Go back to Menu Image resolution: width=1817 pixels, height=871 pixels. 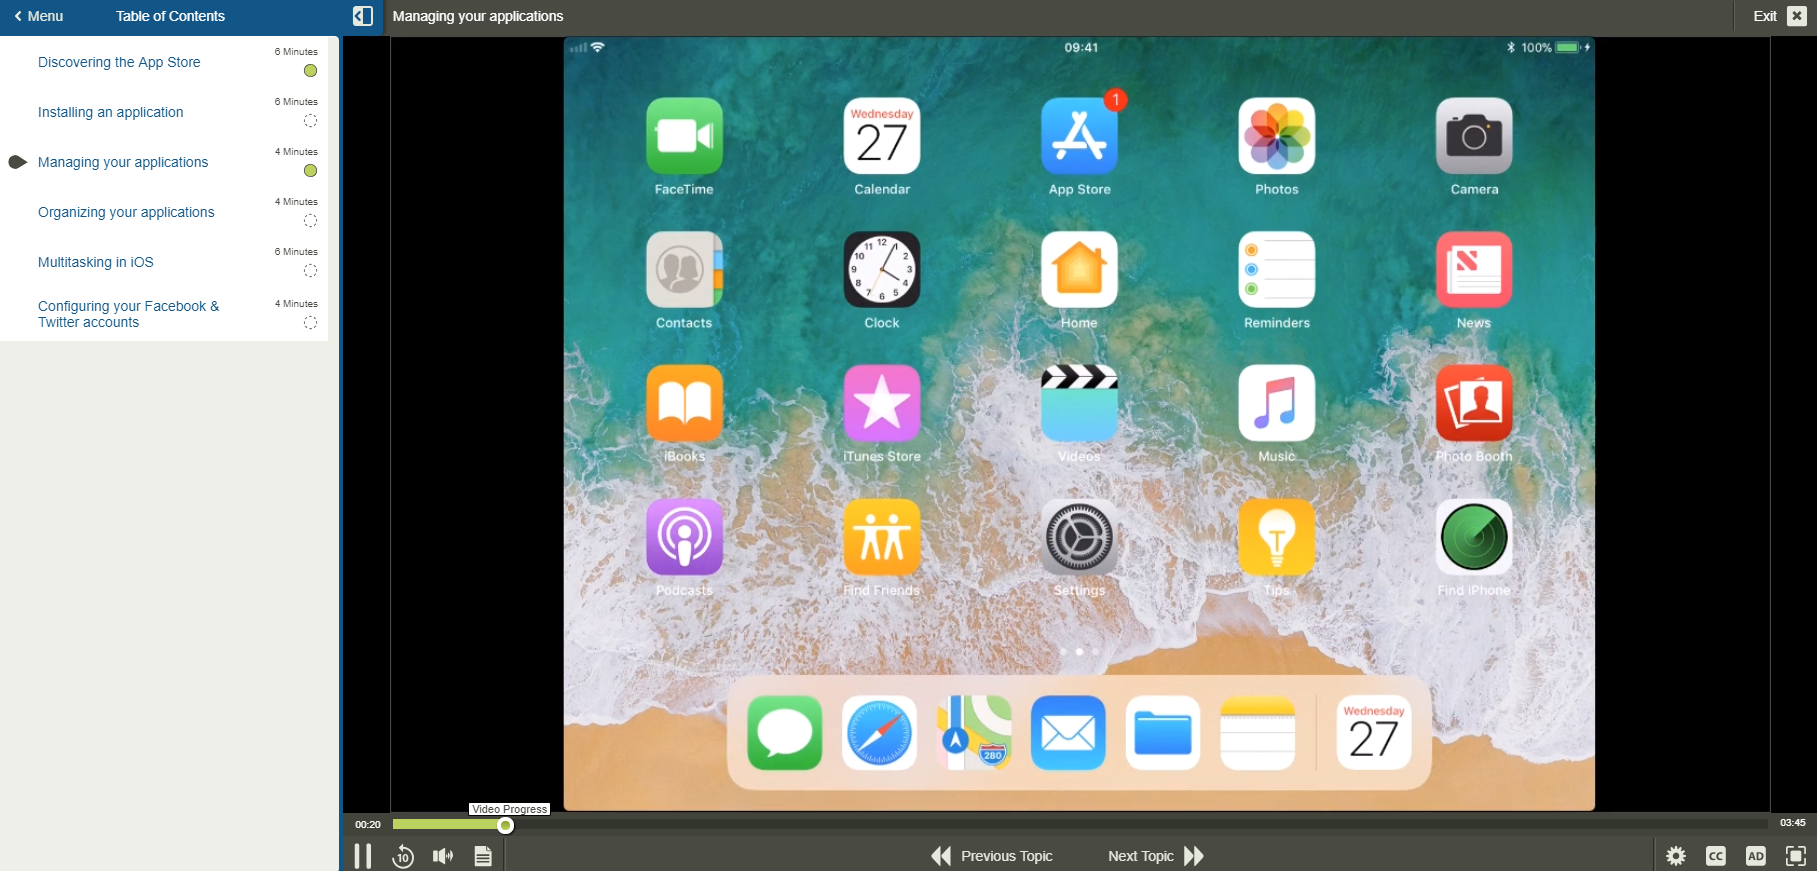40,16
